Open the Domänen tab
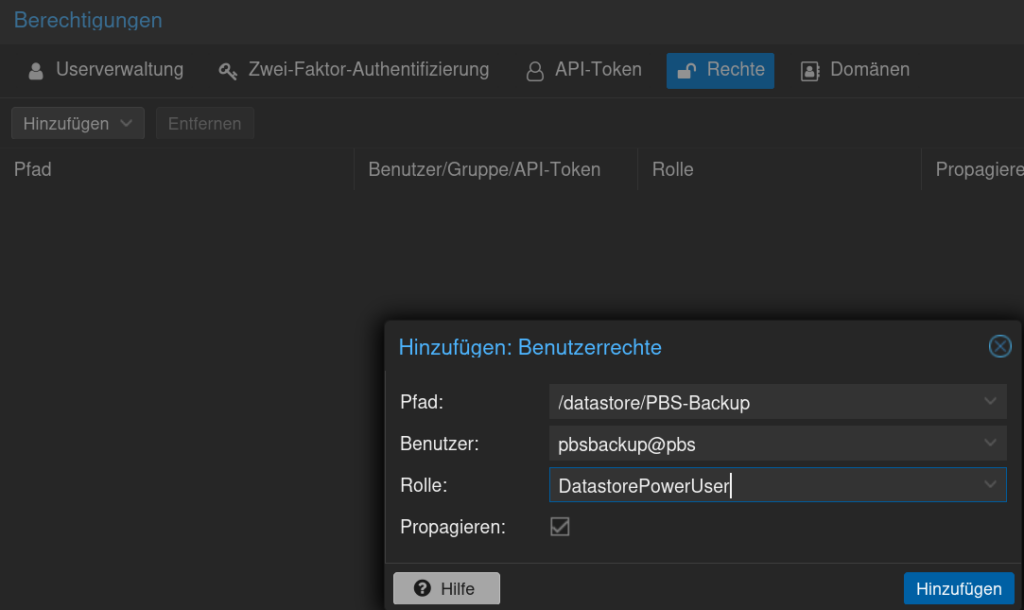1024x610 pixels. tap(869, 70)
